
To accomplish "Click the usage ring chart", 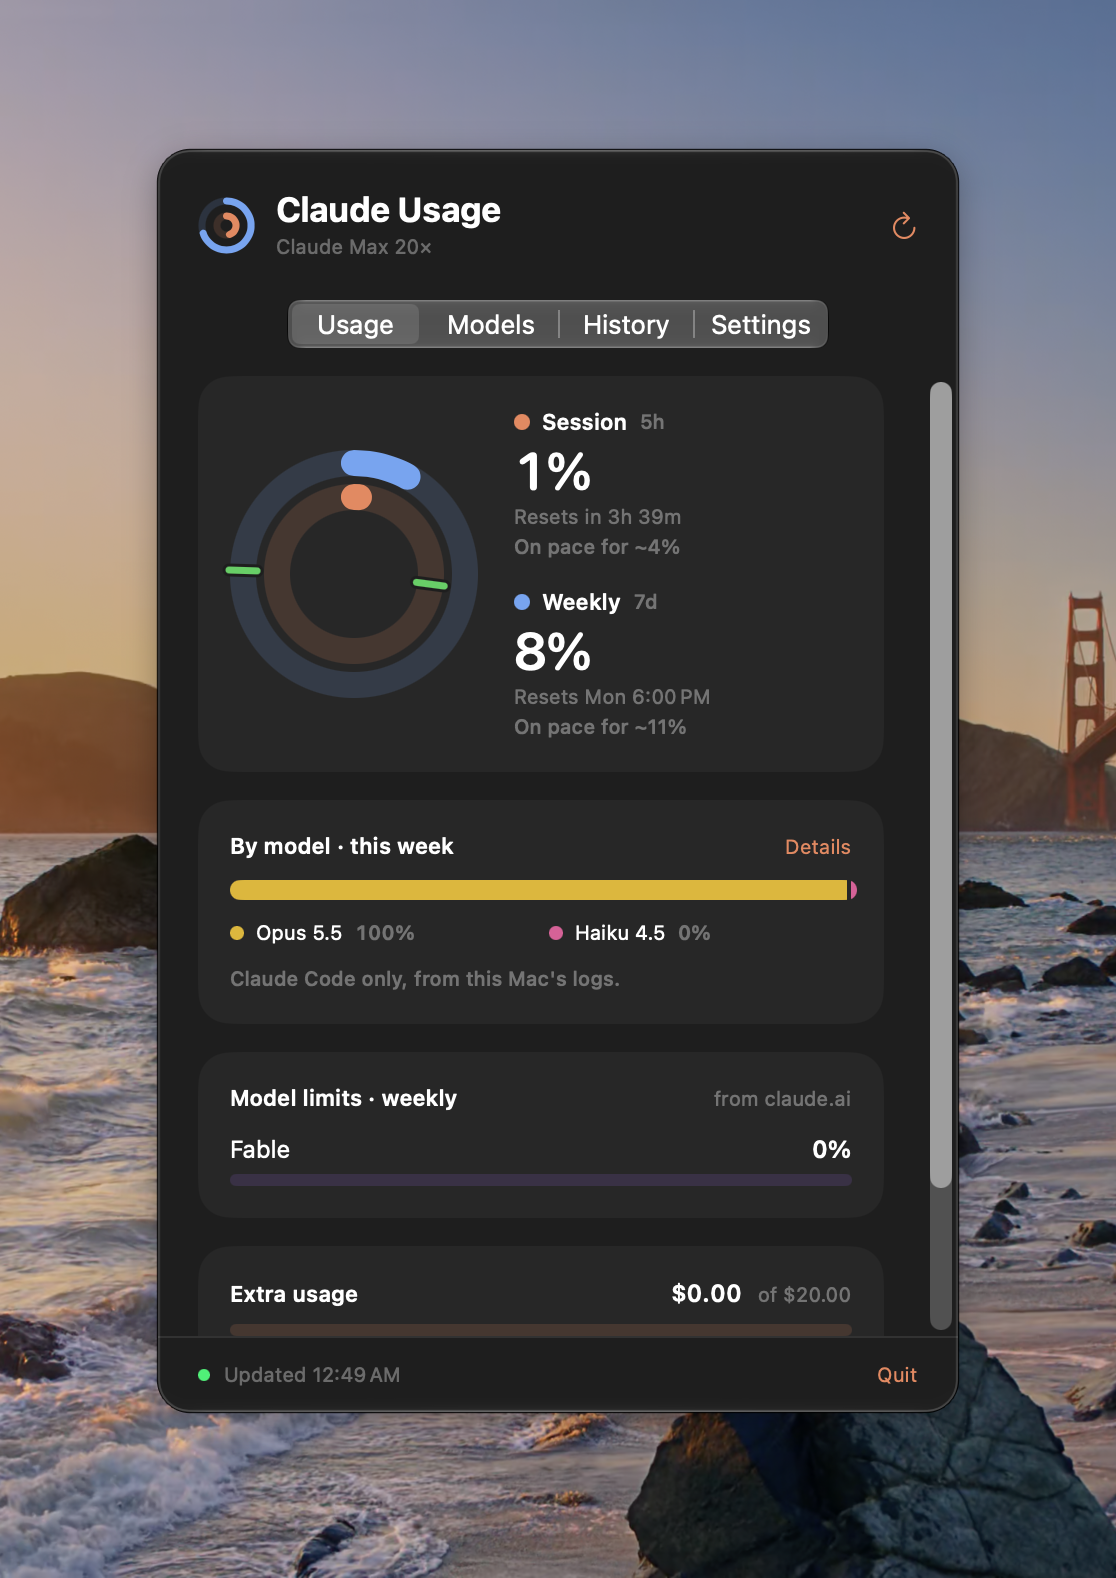I will (x=354, y=574).
